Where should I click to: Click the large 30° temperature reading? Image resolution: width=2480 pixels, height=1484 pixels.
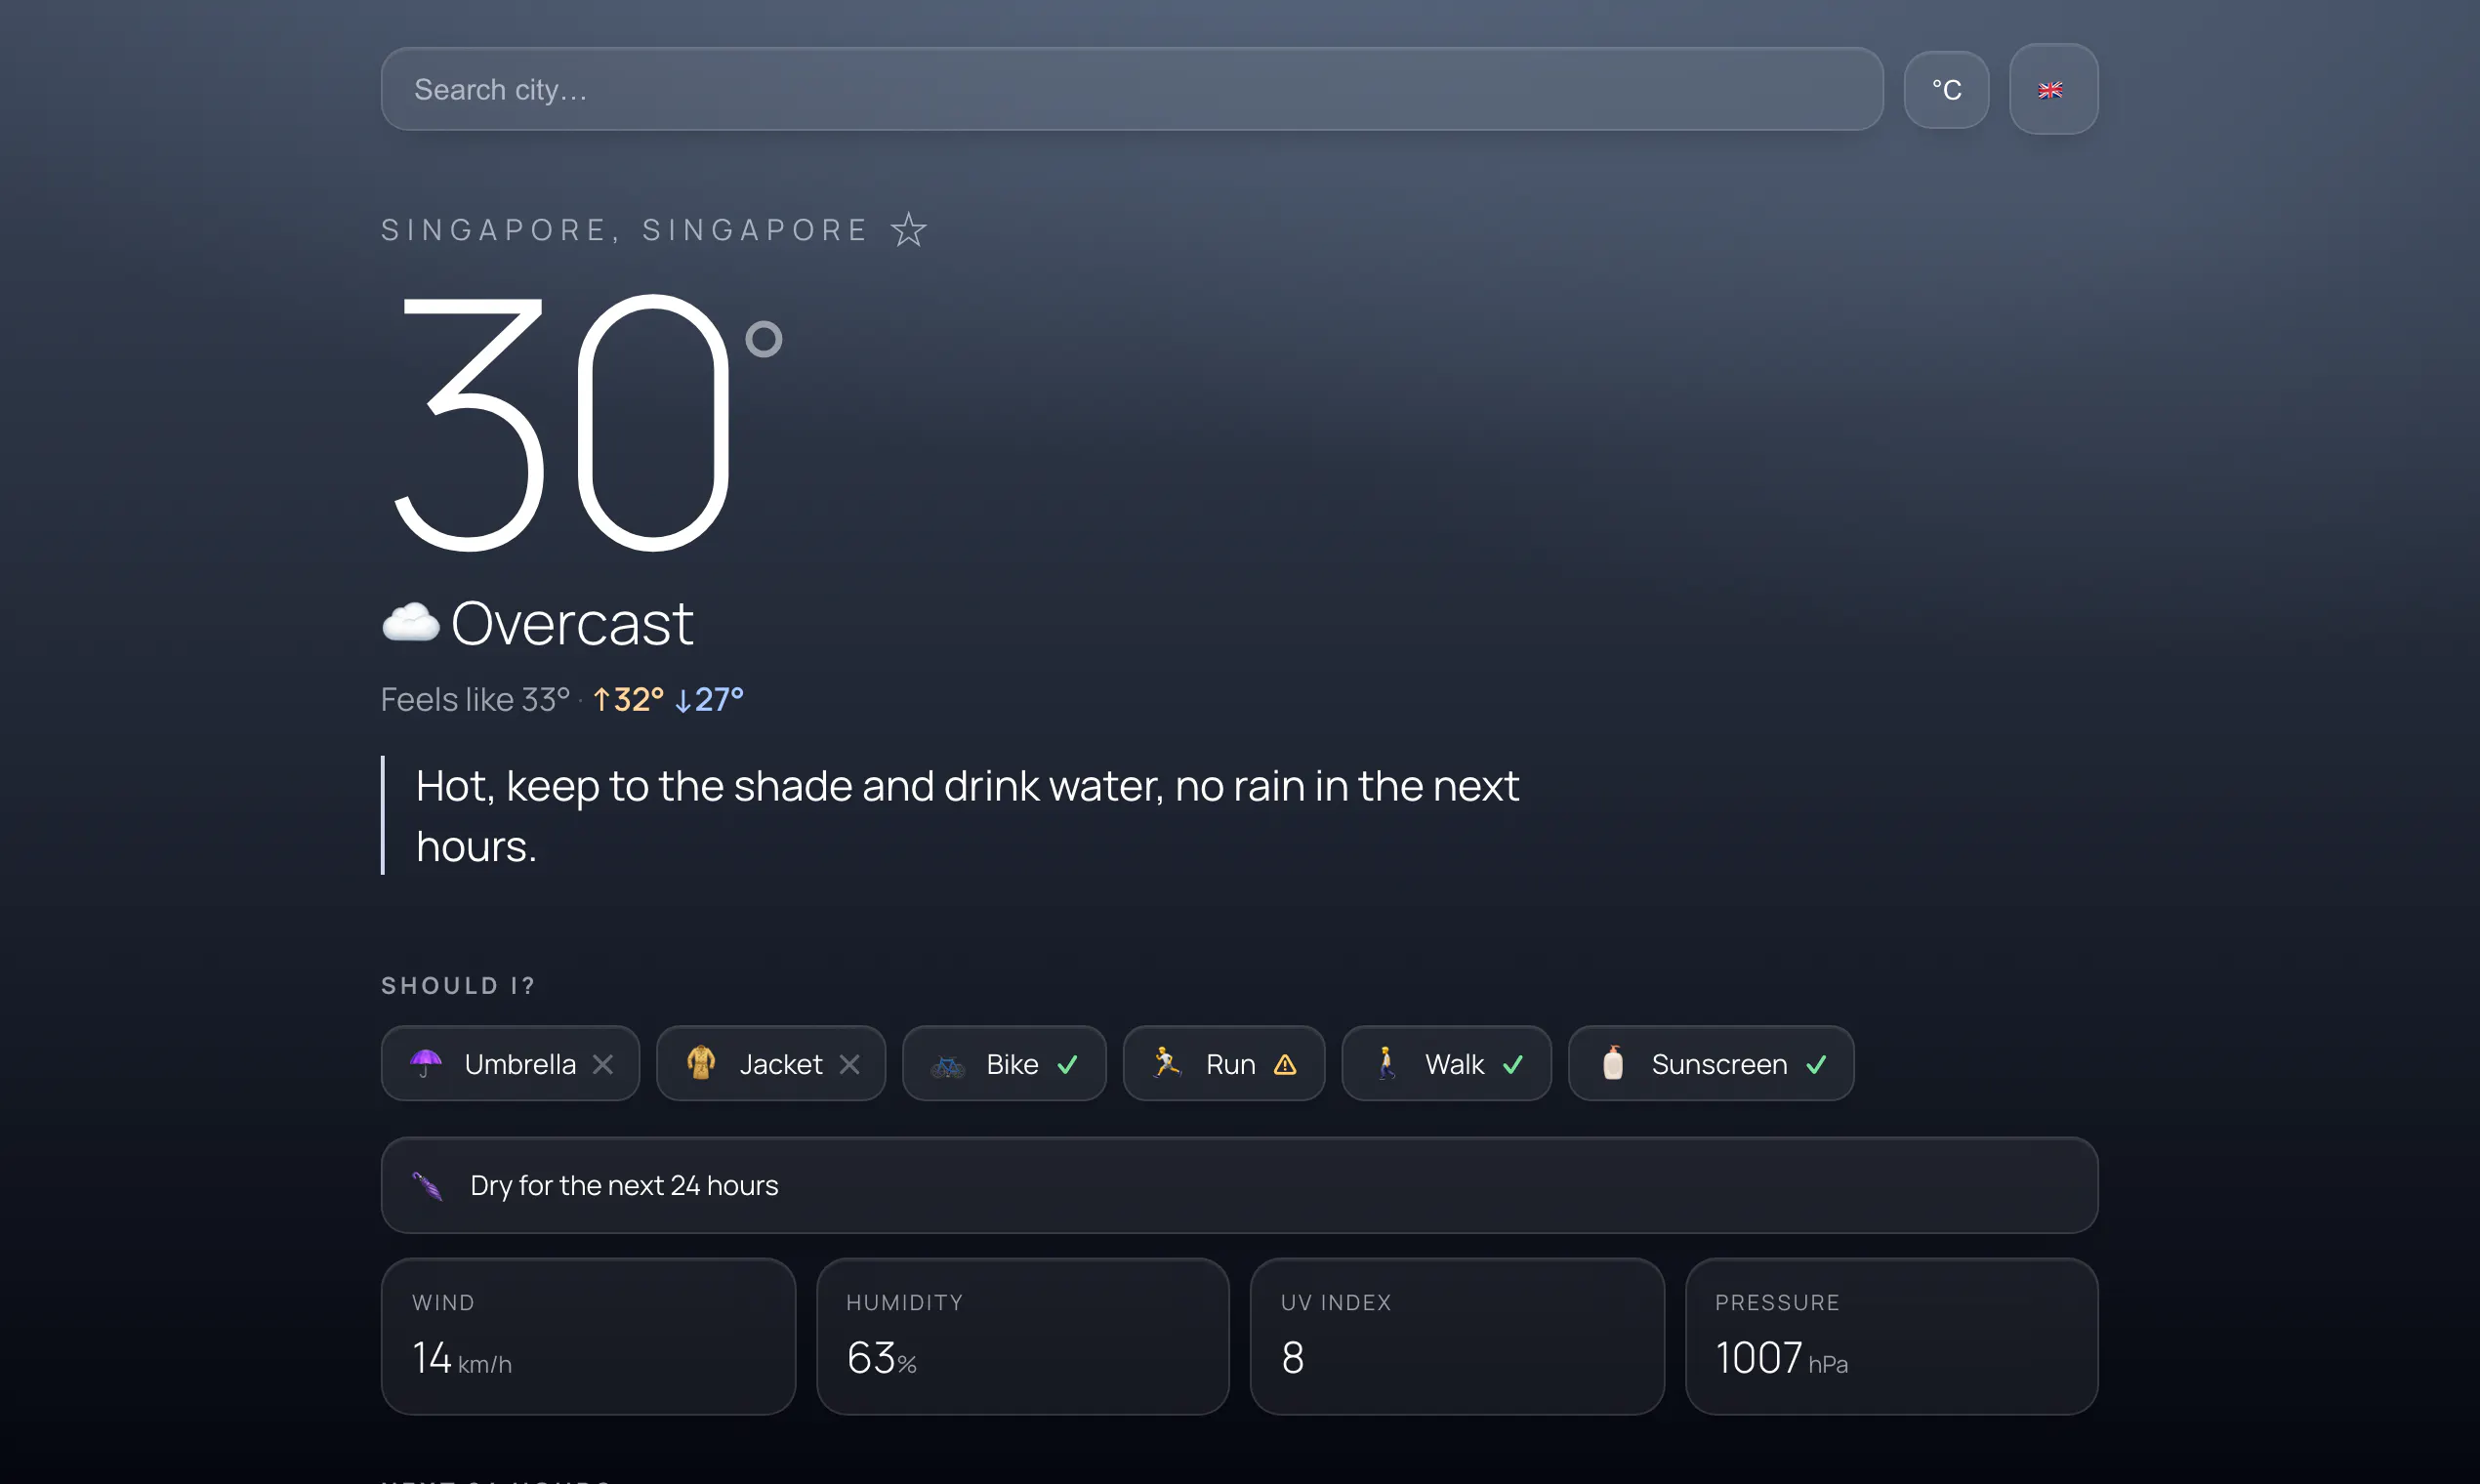tap(586, 423)
